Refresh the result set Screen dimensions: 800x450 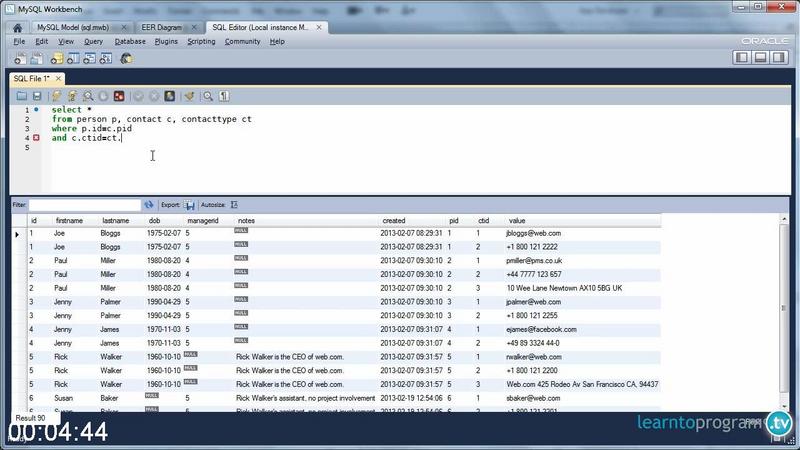pos(148,205)
